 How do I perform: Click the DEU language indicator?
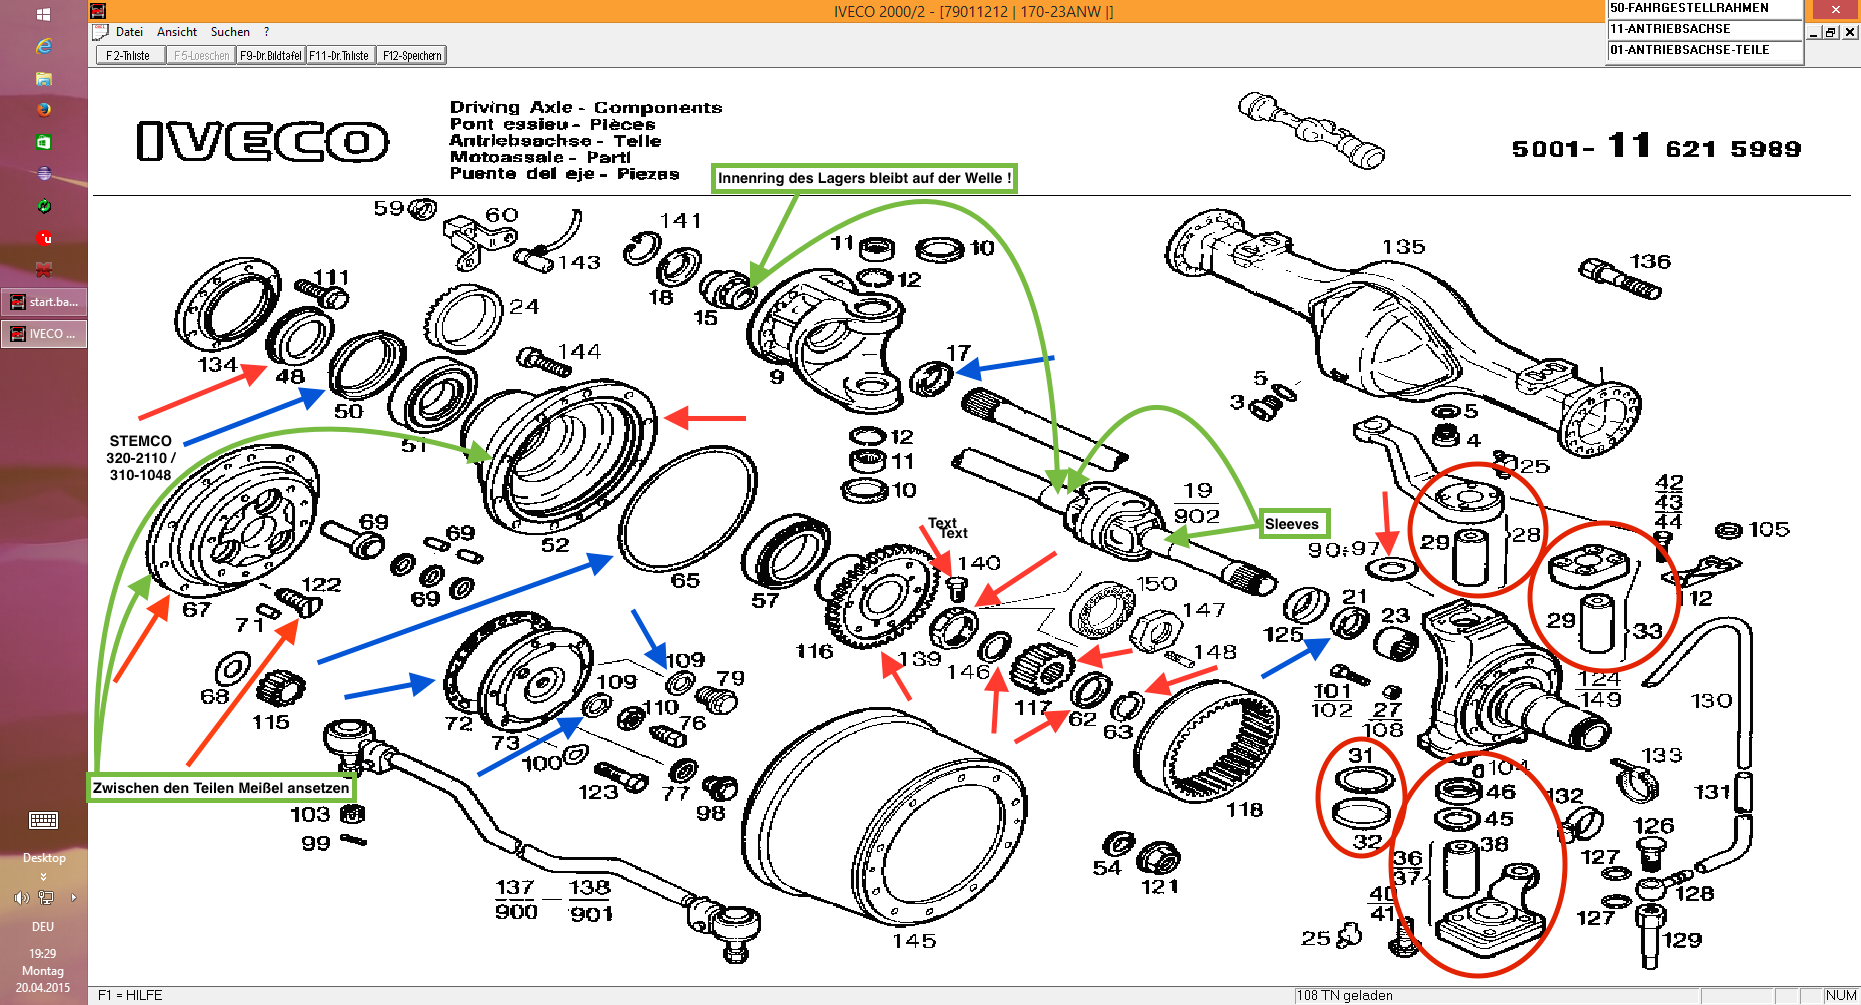[43, 927]
